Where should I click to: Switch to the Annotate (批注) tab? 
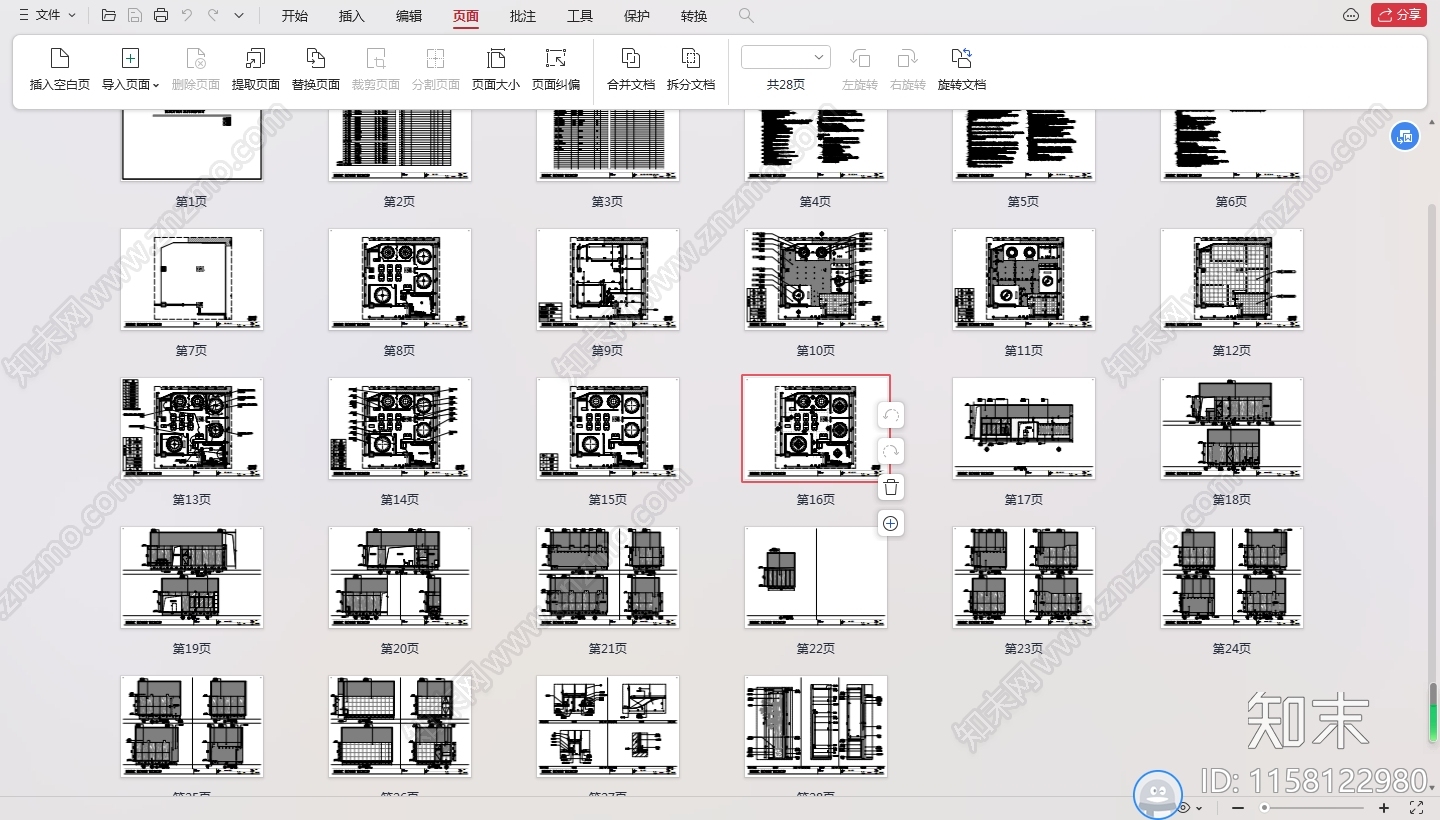pos(523,16)
